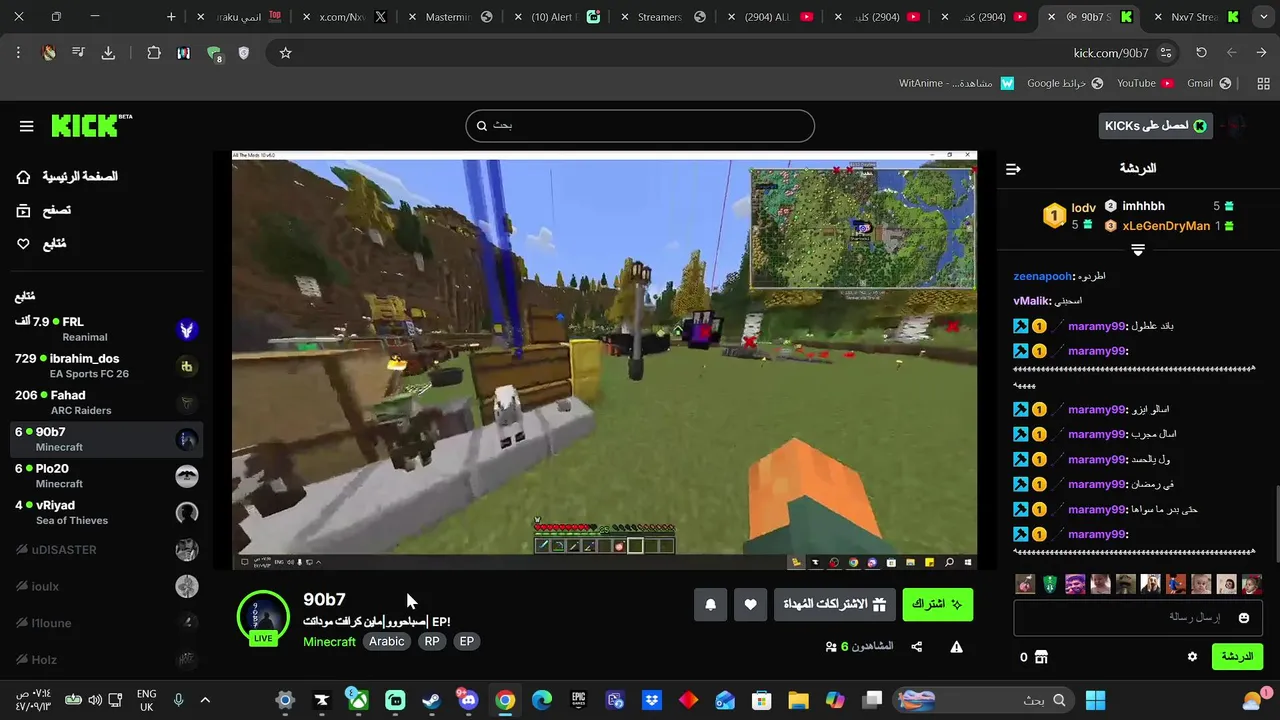Switch to the (10) Alert browser tab
1280x720 pixels.
(x=555, y=17)
